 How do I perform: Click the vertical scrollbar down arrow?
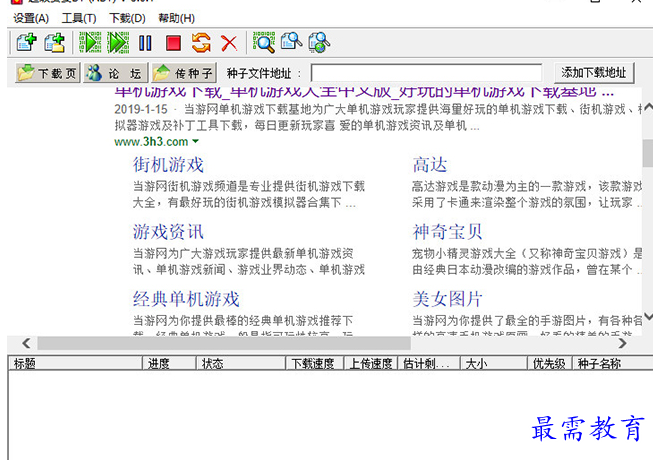[x=648, y=317]
